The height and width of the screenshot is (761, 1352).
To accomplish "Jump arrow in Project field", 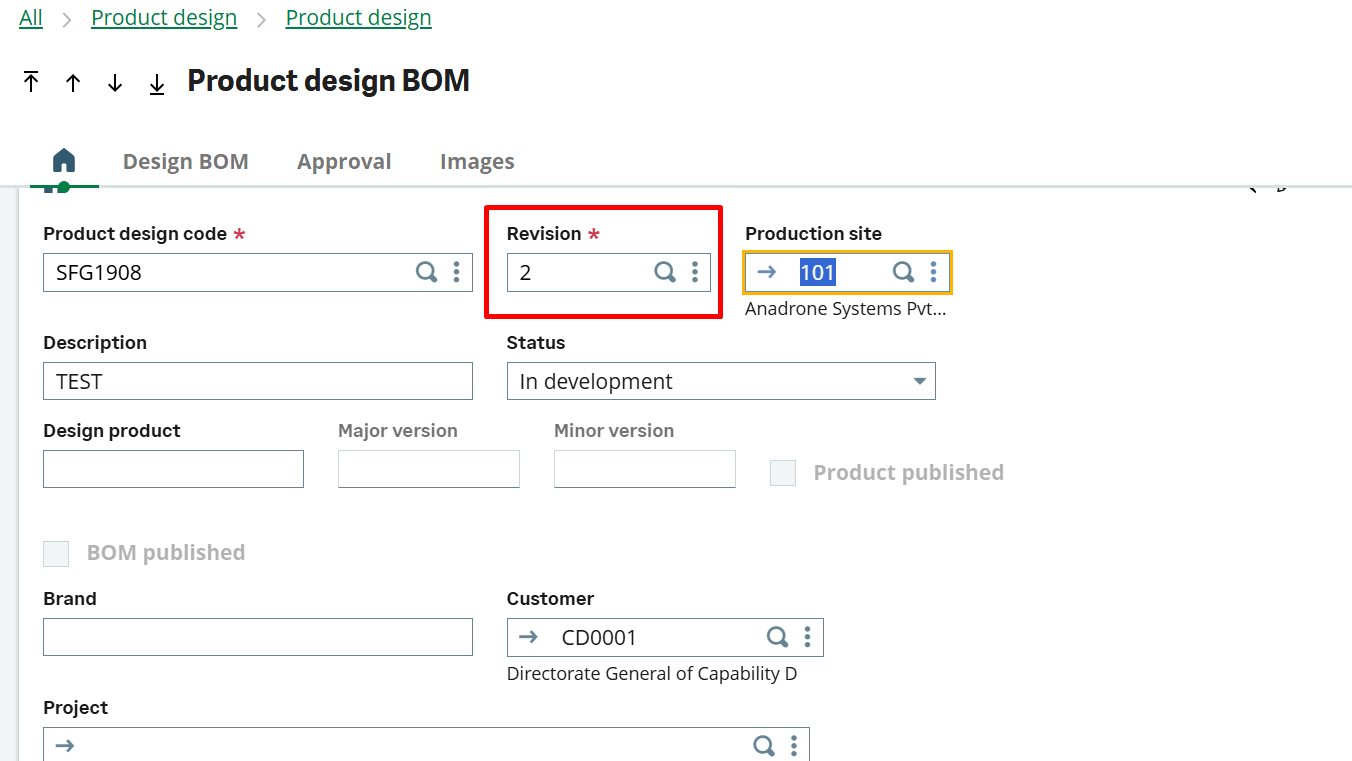I will (x=65, y=746).
